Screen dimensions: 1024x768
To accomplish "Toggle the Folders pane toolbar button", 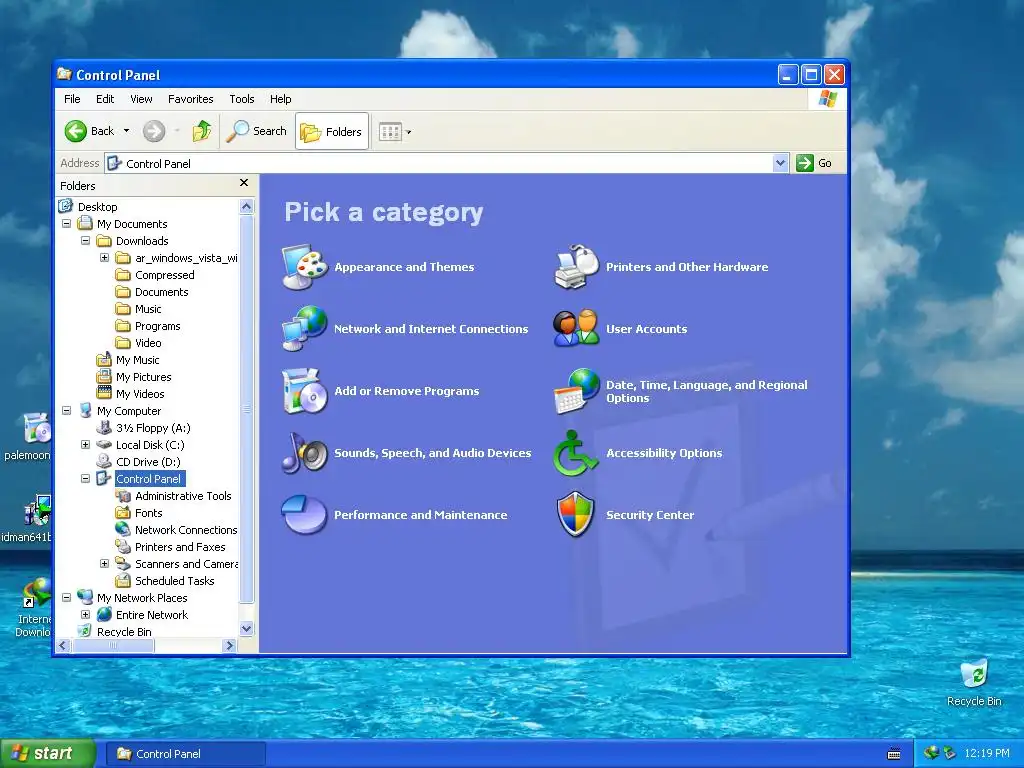I will click(332, 131).
